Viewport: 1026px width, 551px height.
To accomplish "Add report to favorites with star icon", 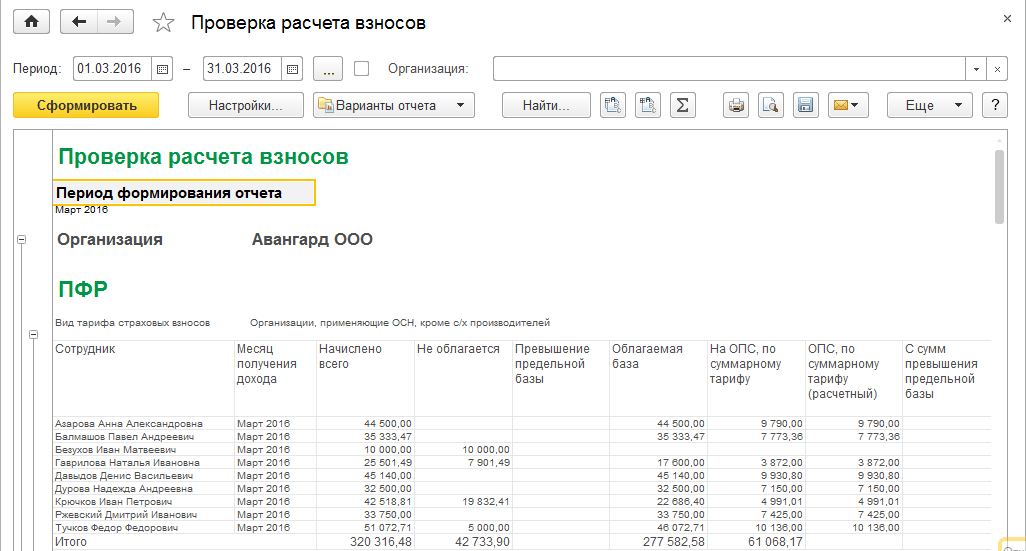I will pyautogui.click(x=163, y=23).
